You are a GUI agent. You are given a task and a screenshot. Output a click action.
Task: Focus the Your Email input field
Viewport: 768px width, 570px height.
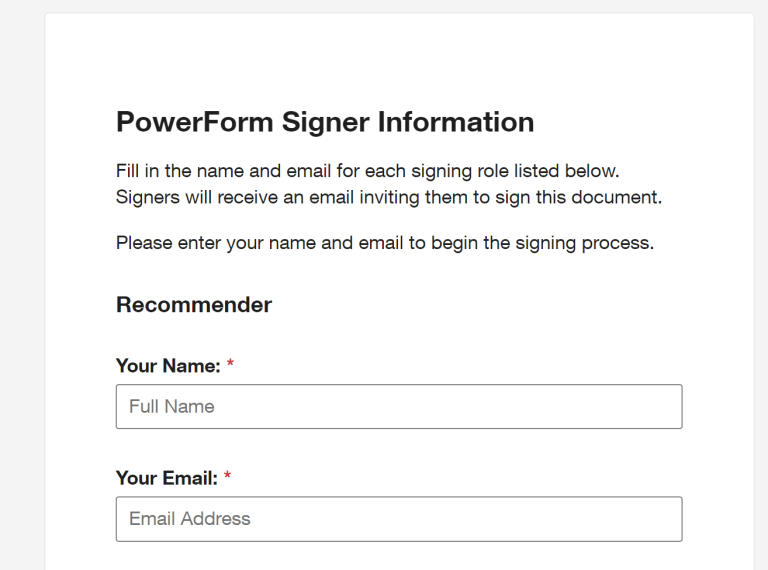coord(398,519)
